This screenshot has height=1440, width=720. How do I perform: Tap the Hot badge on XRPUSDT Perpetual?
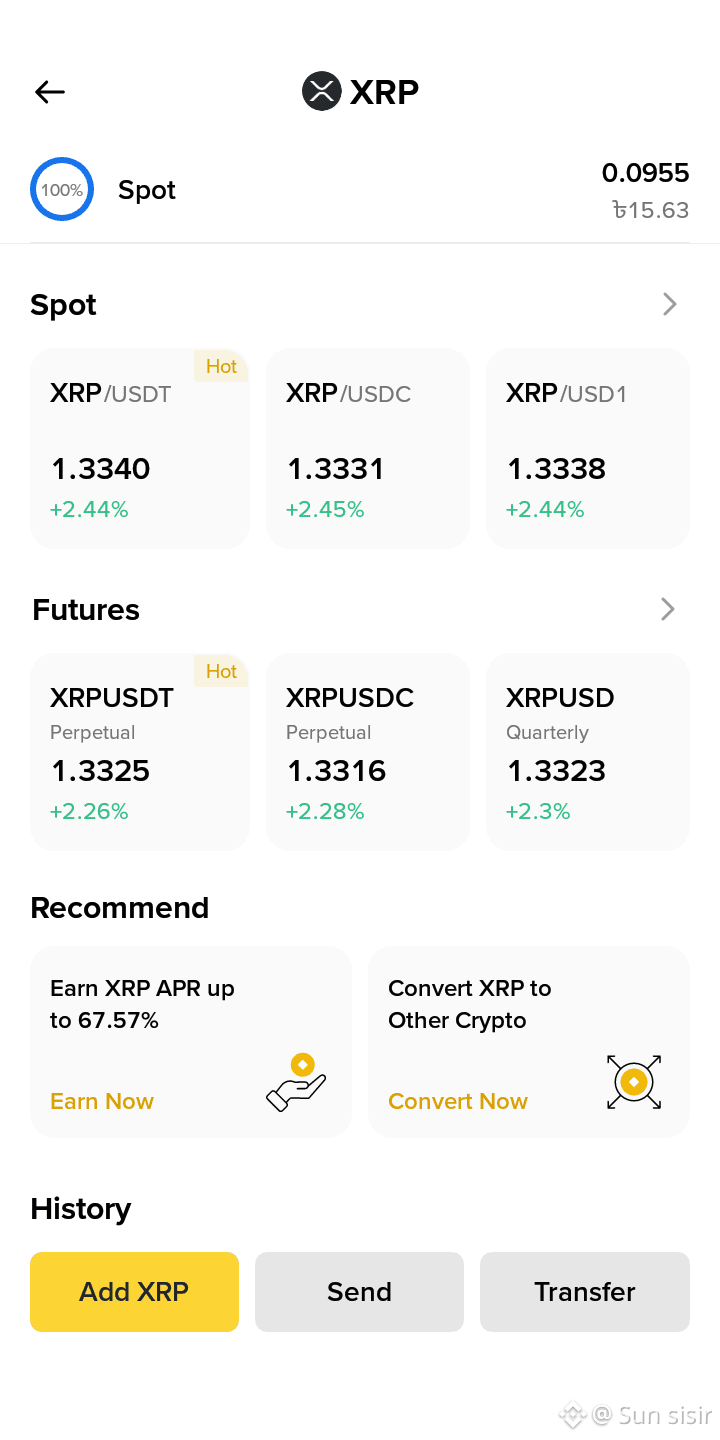pos(221,671)
